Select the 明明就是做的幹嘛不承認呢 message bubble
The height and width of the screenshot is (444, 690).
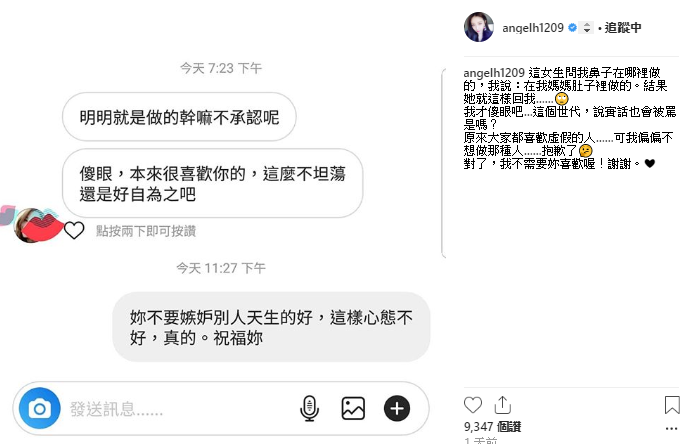[179, 117]
